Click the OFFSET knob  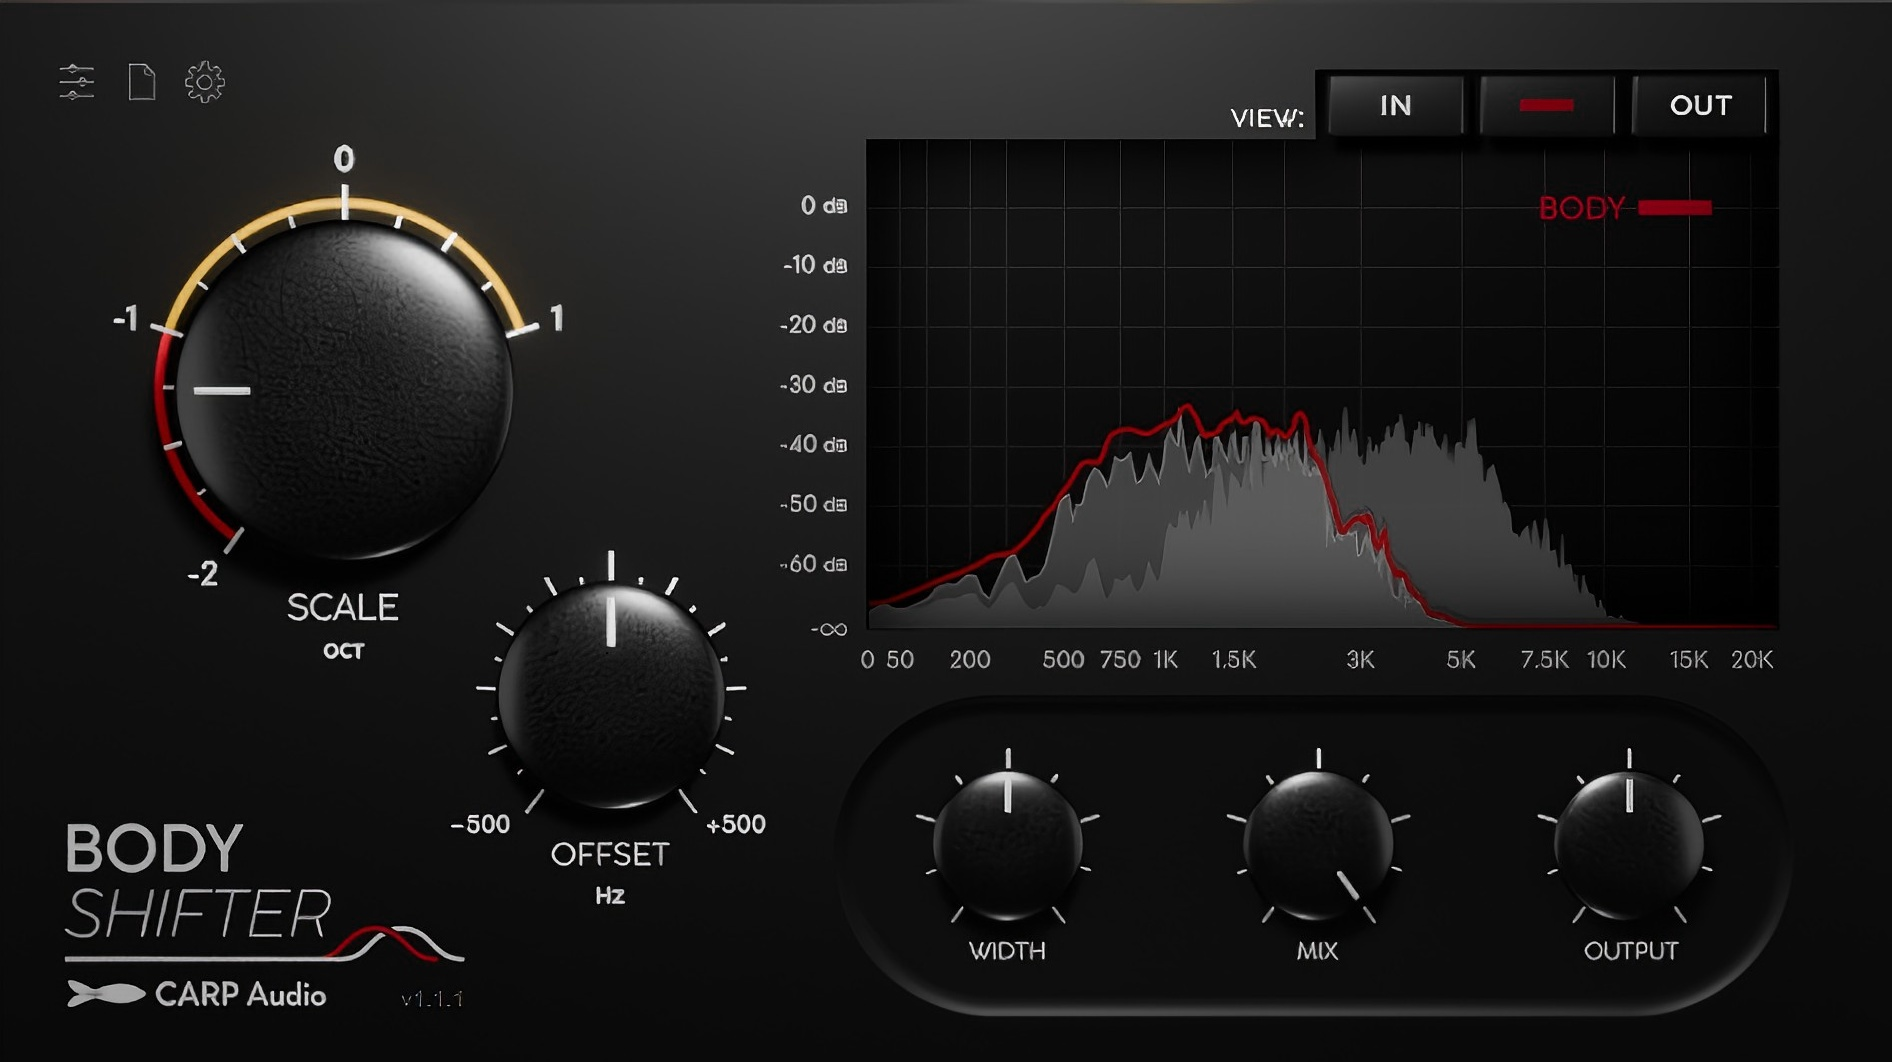click(x=610, y=695)
